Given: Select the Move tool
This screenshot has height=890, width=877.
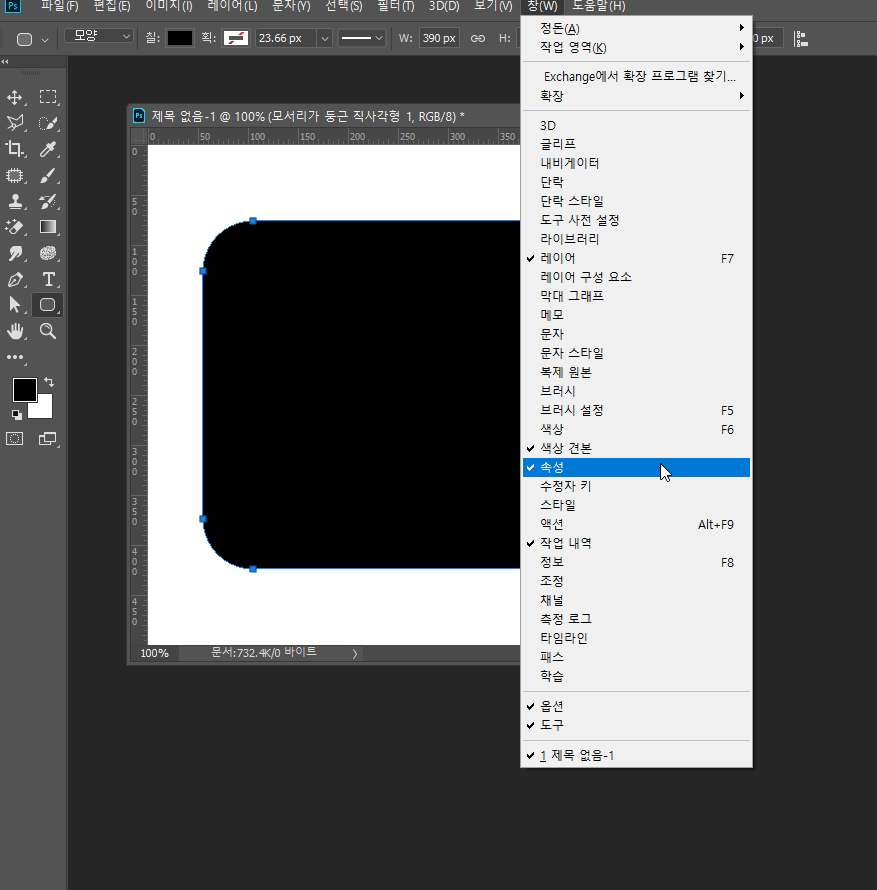Looking at the screenshot, I should click(x=14, y=97).
